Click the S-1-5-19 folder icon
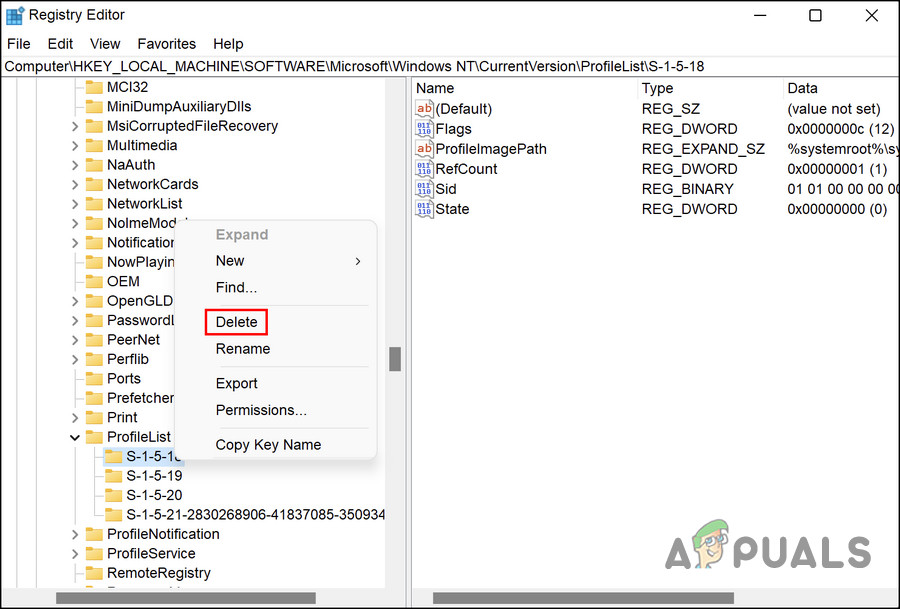The height and width of the screenshot is (609, 900). [x=114, y=476]
